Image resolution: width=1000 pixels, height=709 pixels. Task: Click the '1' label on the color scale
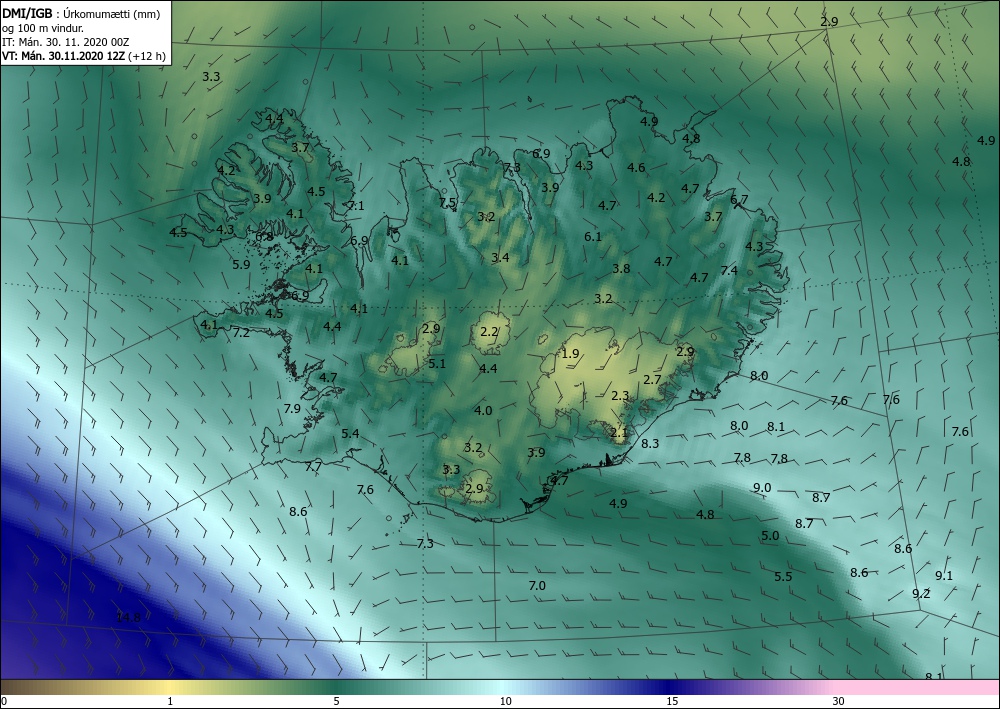pyautogui.click(x=170, y=701)
